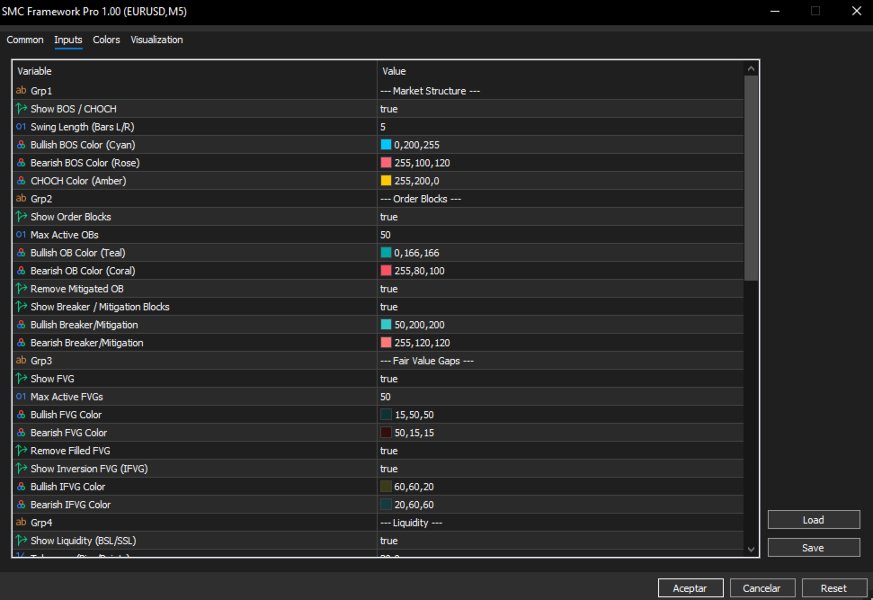Click the color type icon beside Bearish OB Color
Image resolution: width=873 pixels, height=600 pixels.
[x=21, y=271]
